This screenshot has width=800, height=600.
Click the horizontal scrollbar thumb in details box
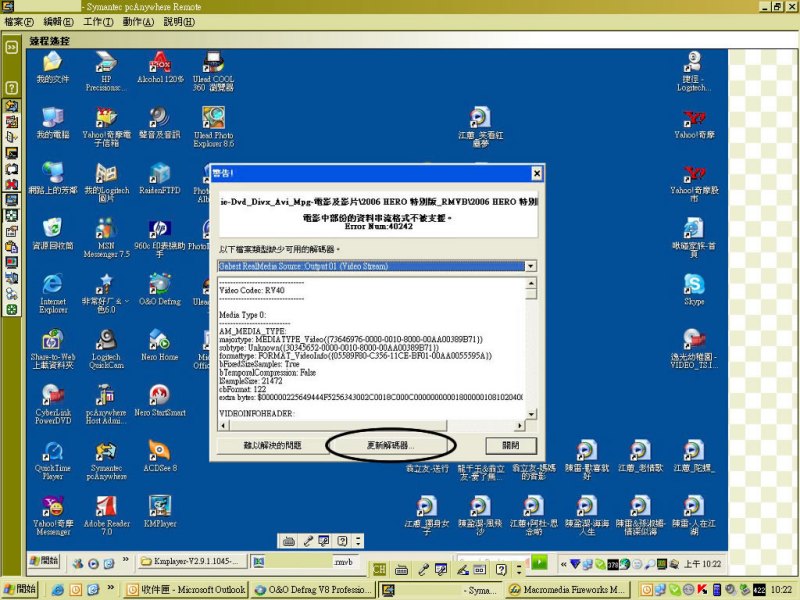coord(338,425)
